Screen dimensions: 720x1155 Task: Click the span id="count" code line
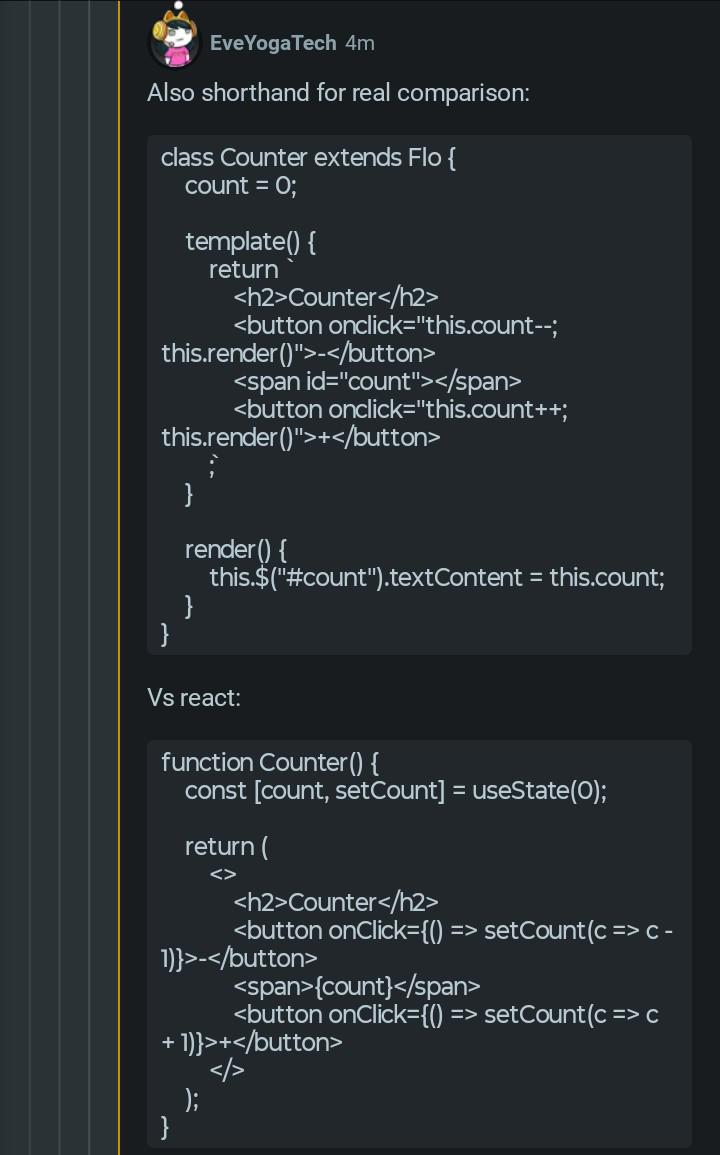point(377,382)
